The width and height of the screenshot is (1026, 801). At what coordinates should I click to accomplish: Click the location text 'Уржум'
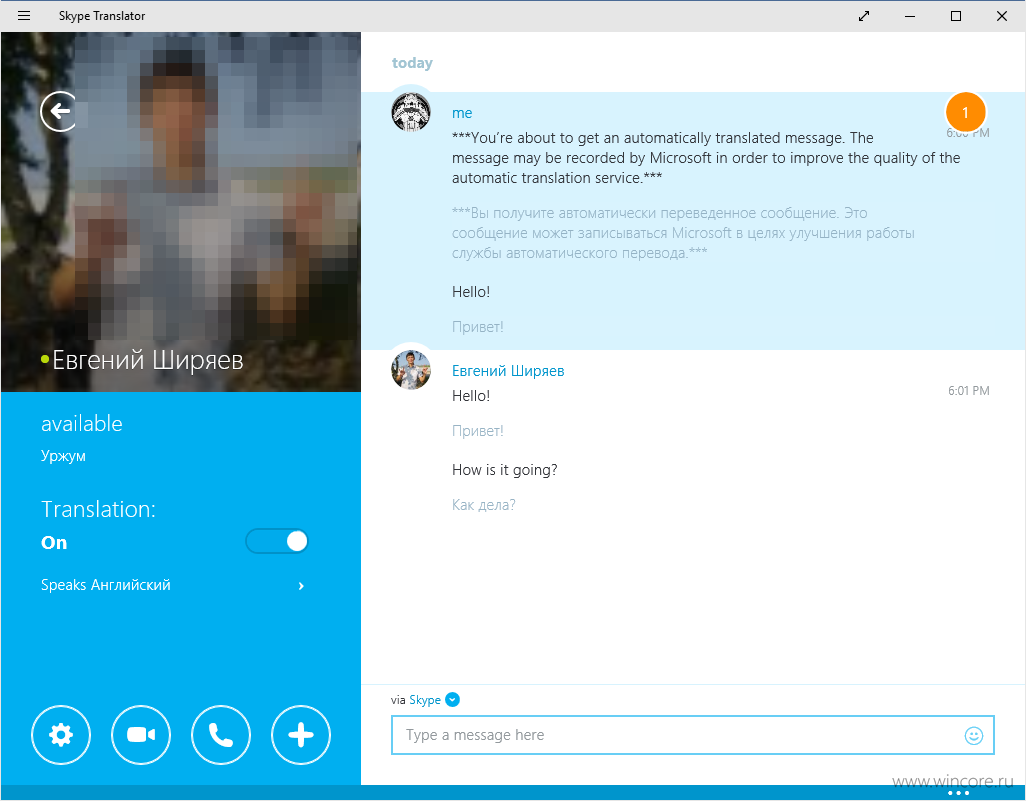(63, 456)
